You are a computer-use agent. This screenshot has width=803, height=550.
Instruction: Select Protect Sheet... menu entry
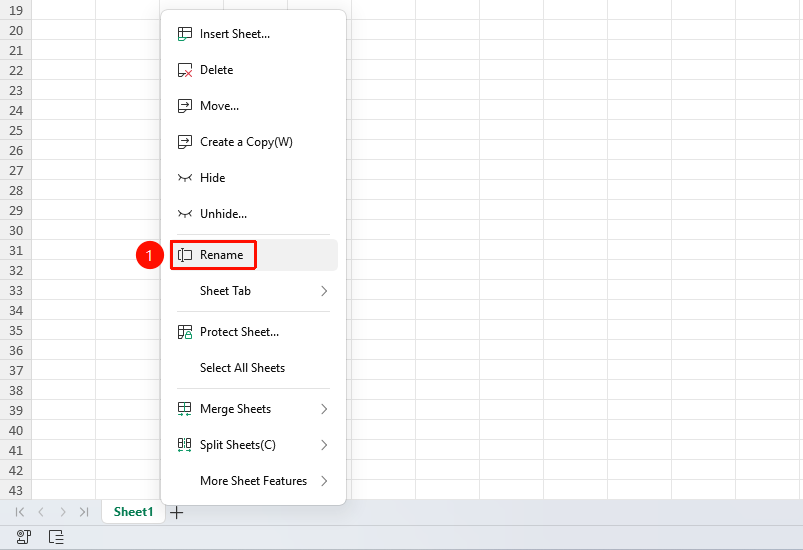[x=253, y=332]
